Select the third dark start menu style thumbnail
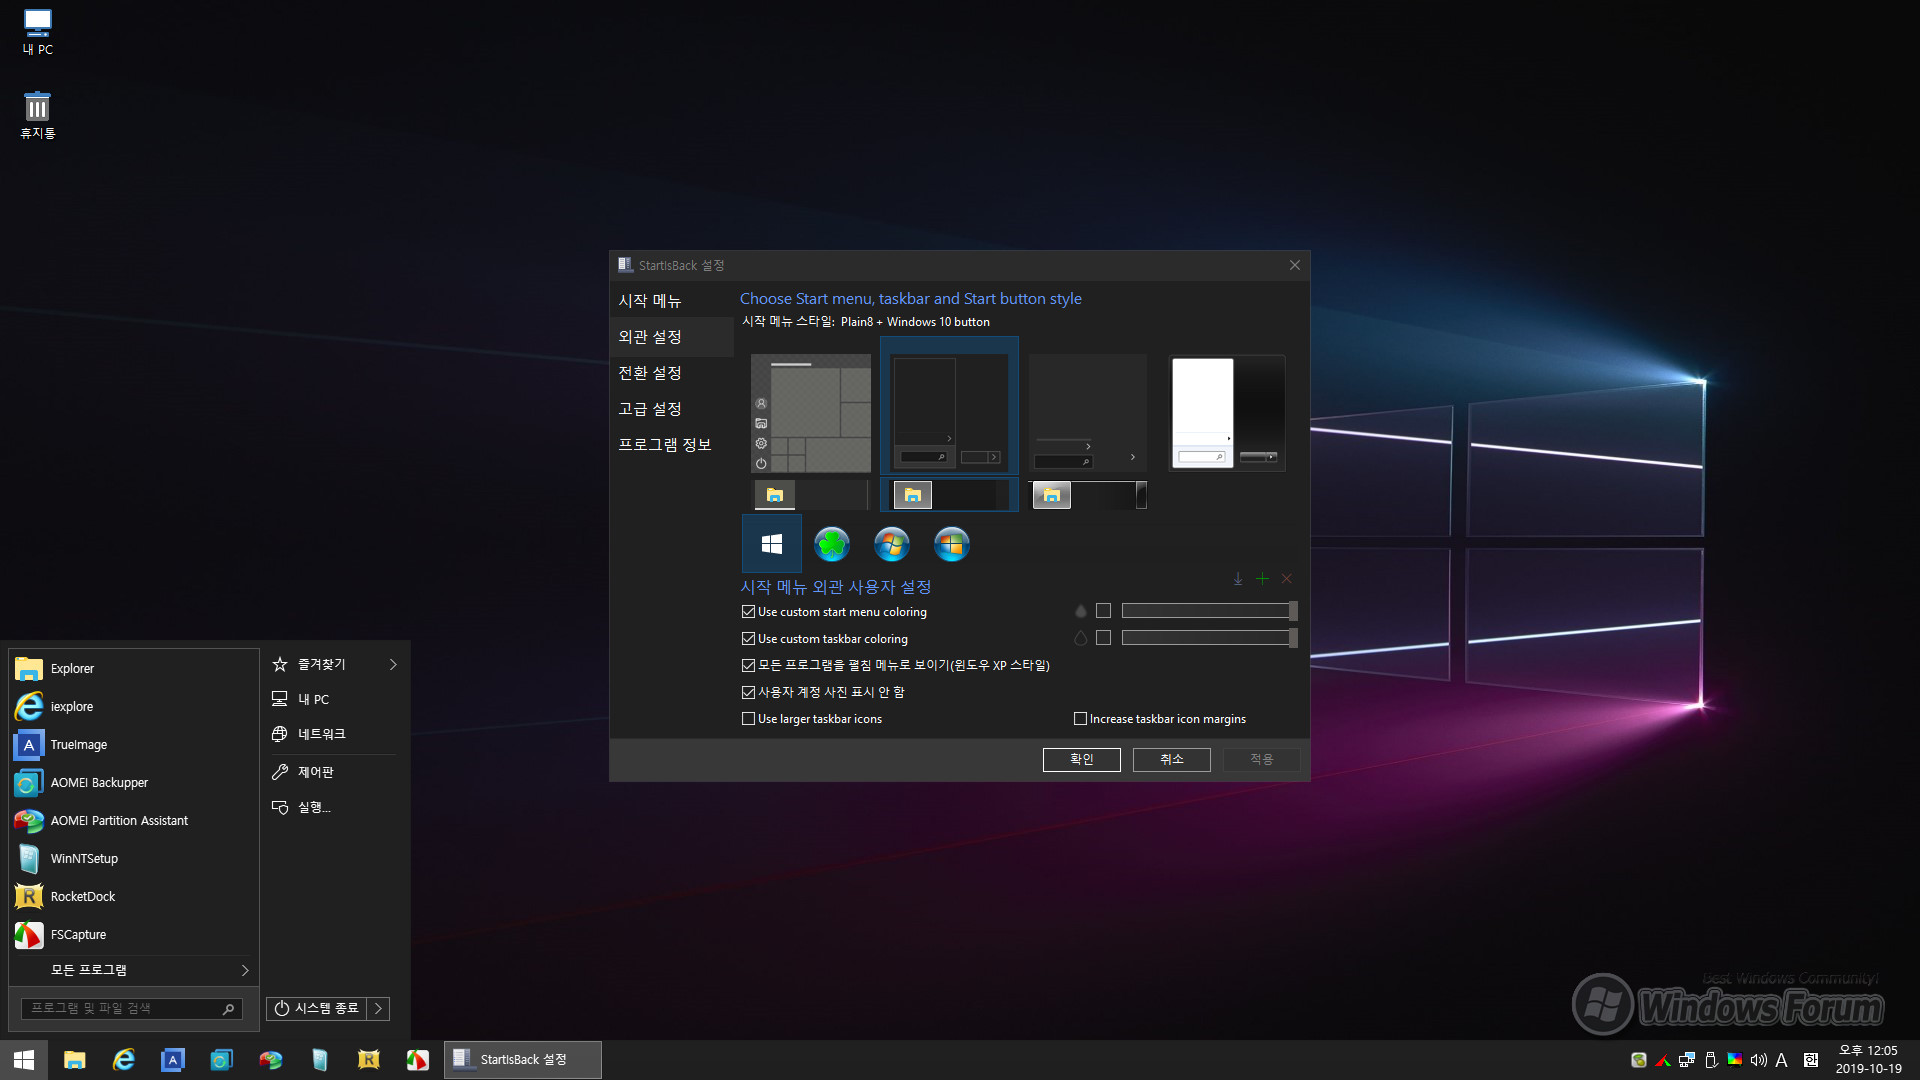Viewport: 1920px width, 1080px height. [x=1088, y=413]
